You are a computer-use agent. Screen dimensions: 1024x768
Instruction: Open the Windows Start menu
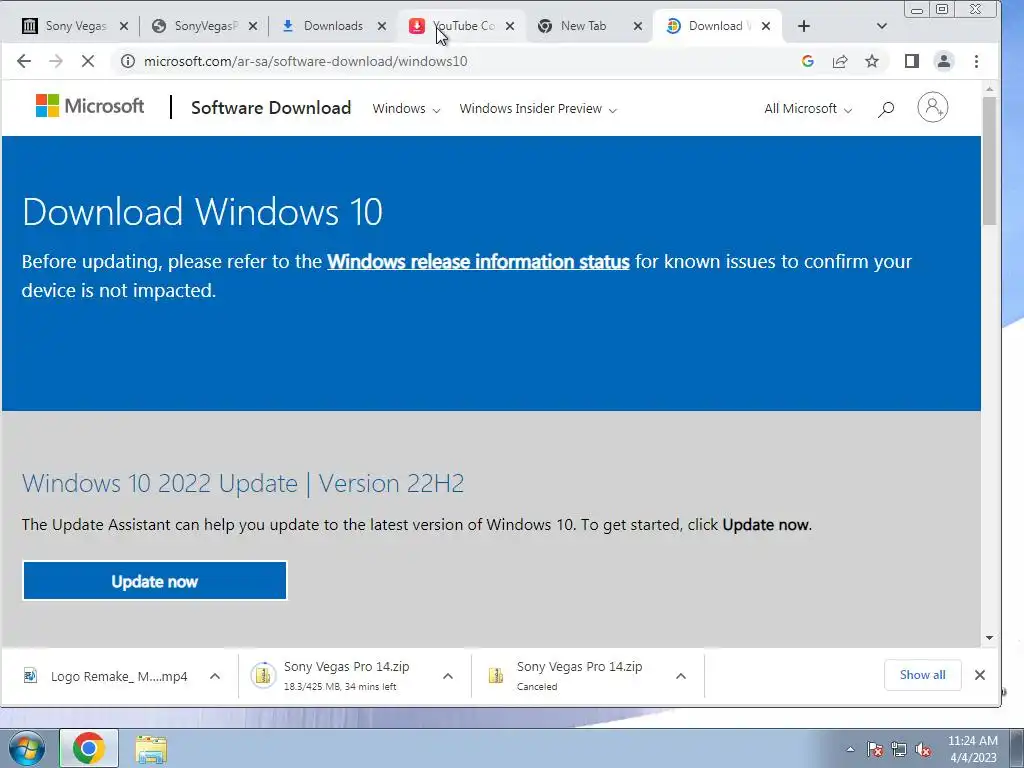[27, 748]
